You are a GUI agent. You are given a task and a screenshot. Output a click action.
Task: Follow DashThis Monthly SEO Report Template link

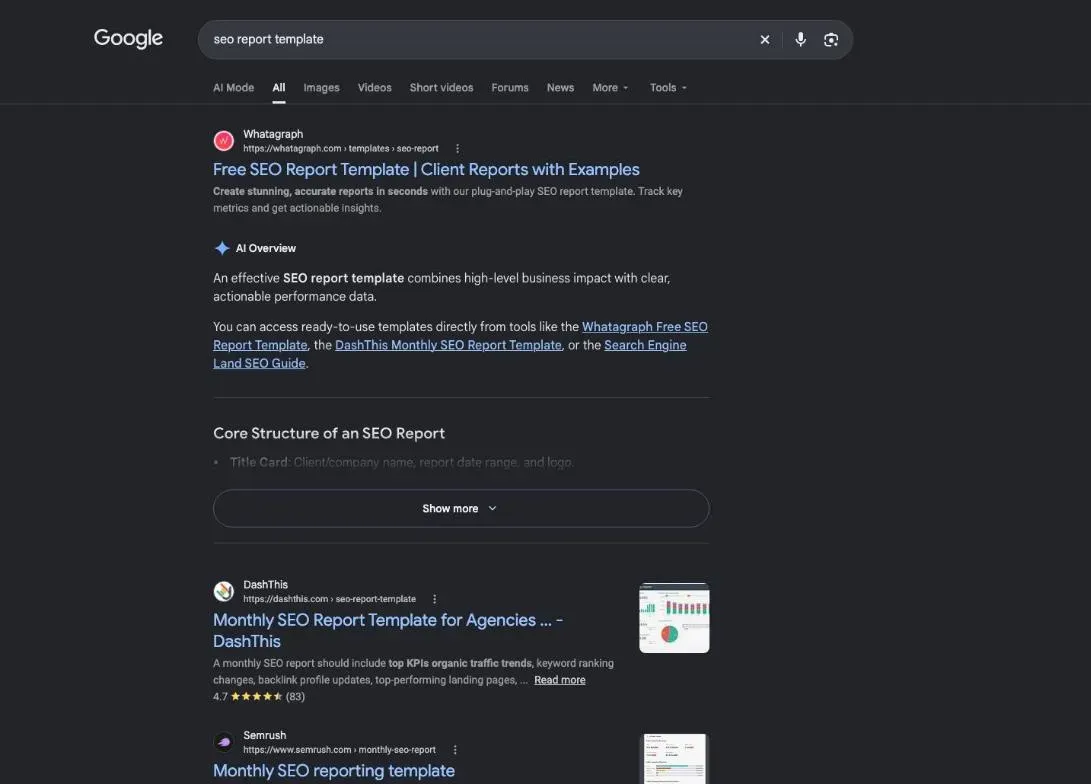tap(448, 345)
